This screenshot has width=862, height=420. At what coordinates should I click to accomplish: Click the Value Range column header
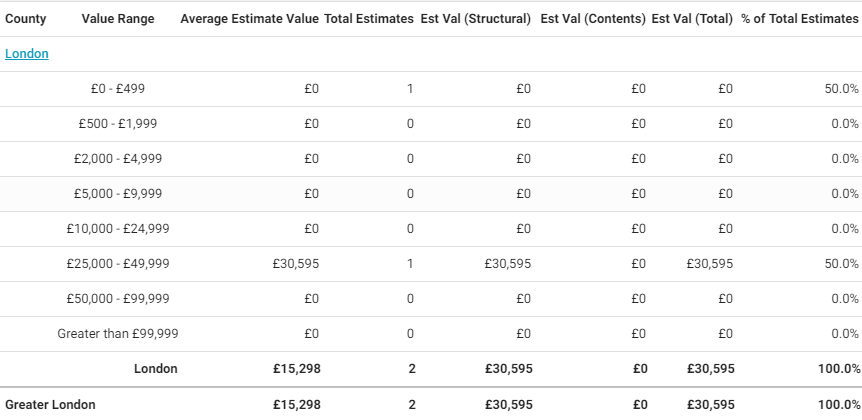(118, 19)
